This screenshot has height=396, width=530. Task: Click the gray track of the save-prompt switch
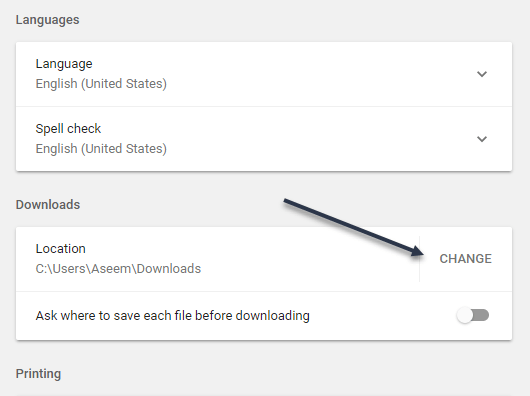coord(482,316)
